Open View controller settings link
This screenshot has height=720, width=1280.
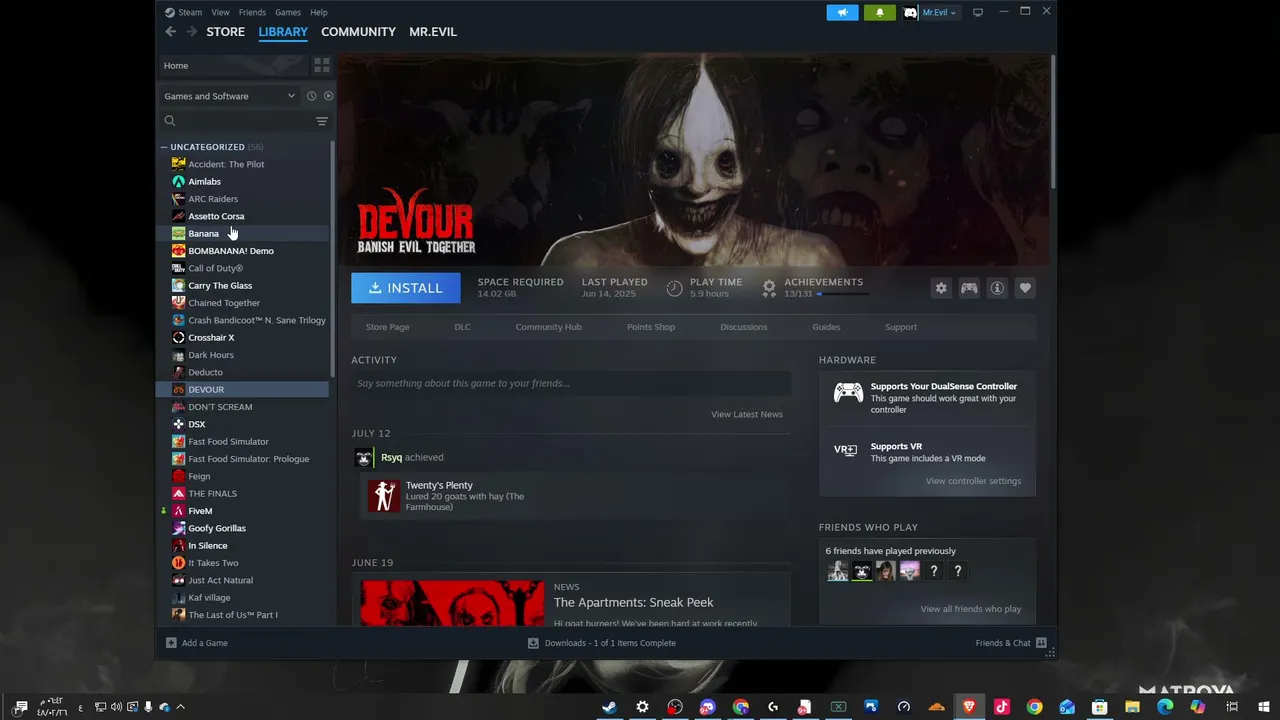[x=973, y=481]
